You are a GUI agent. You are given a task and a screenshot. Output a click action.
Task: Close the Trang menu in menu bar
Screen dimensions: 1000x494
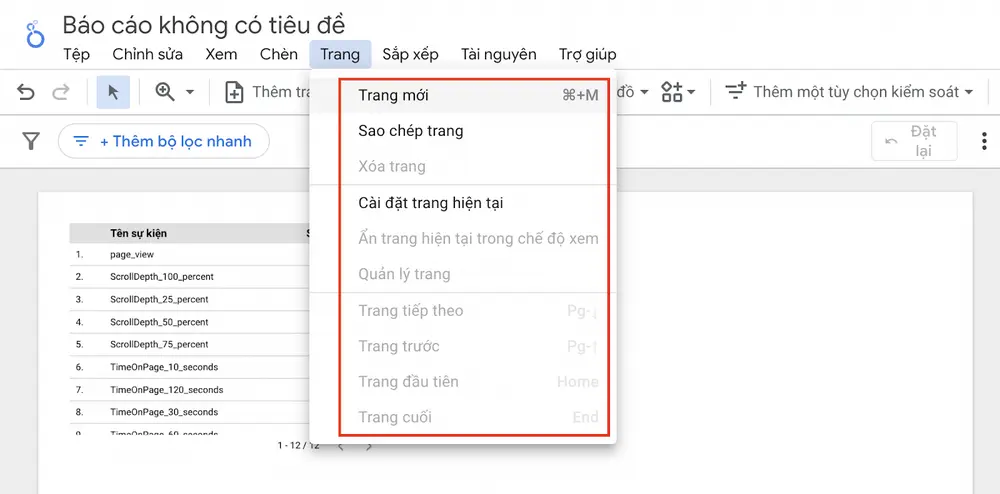(340, 54)
